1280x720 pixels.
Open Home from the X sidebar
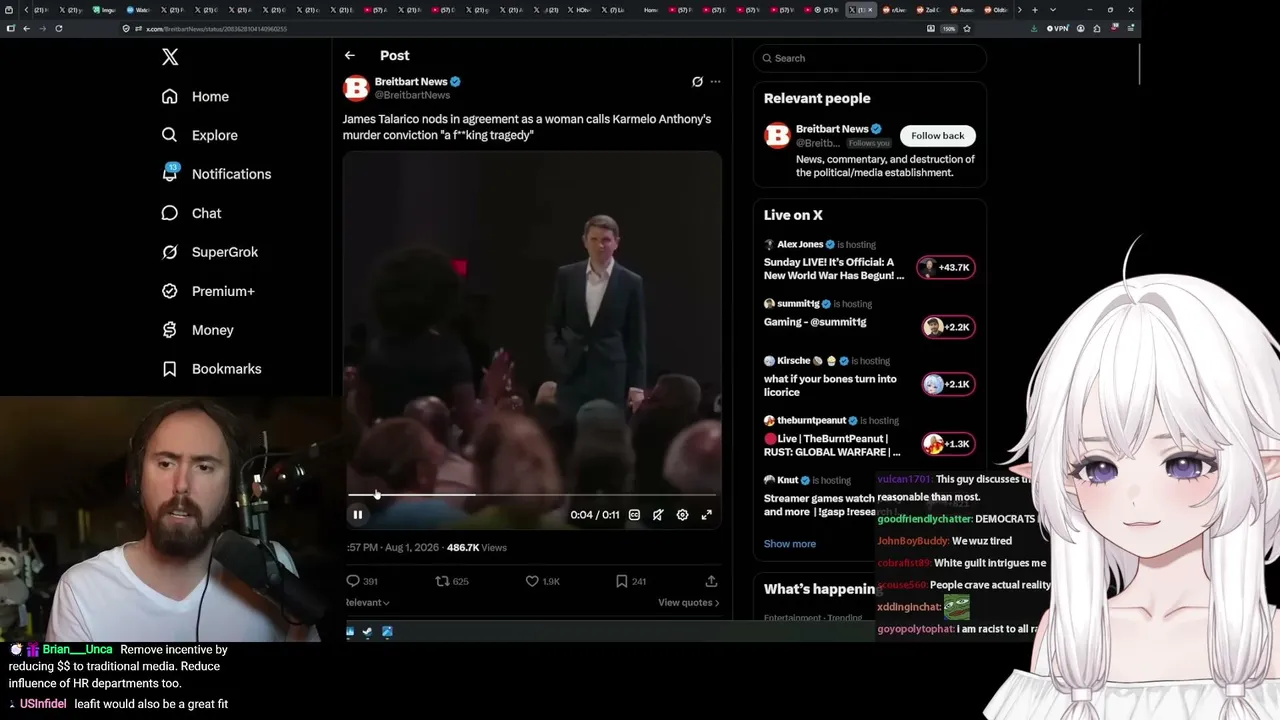click(196, 96)
